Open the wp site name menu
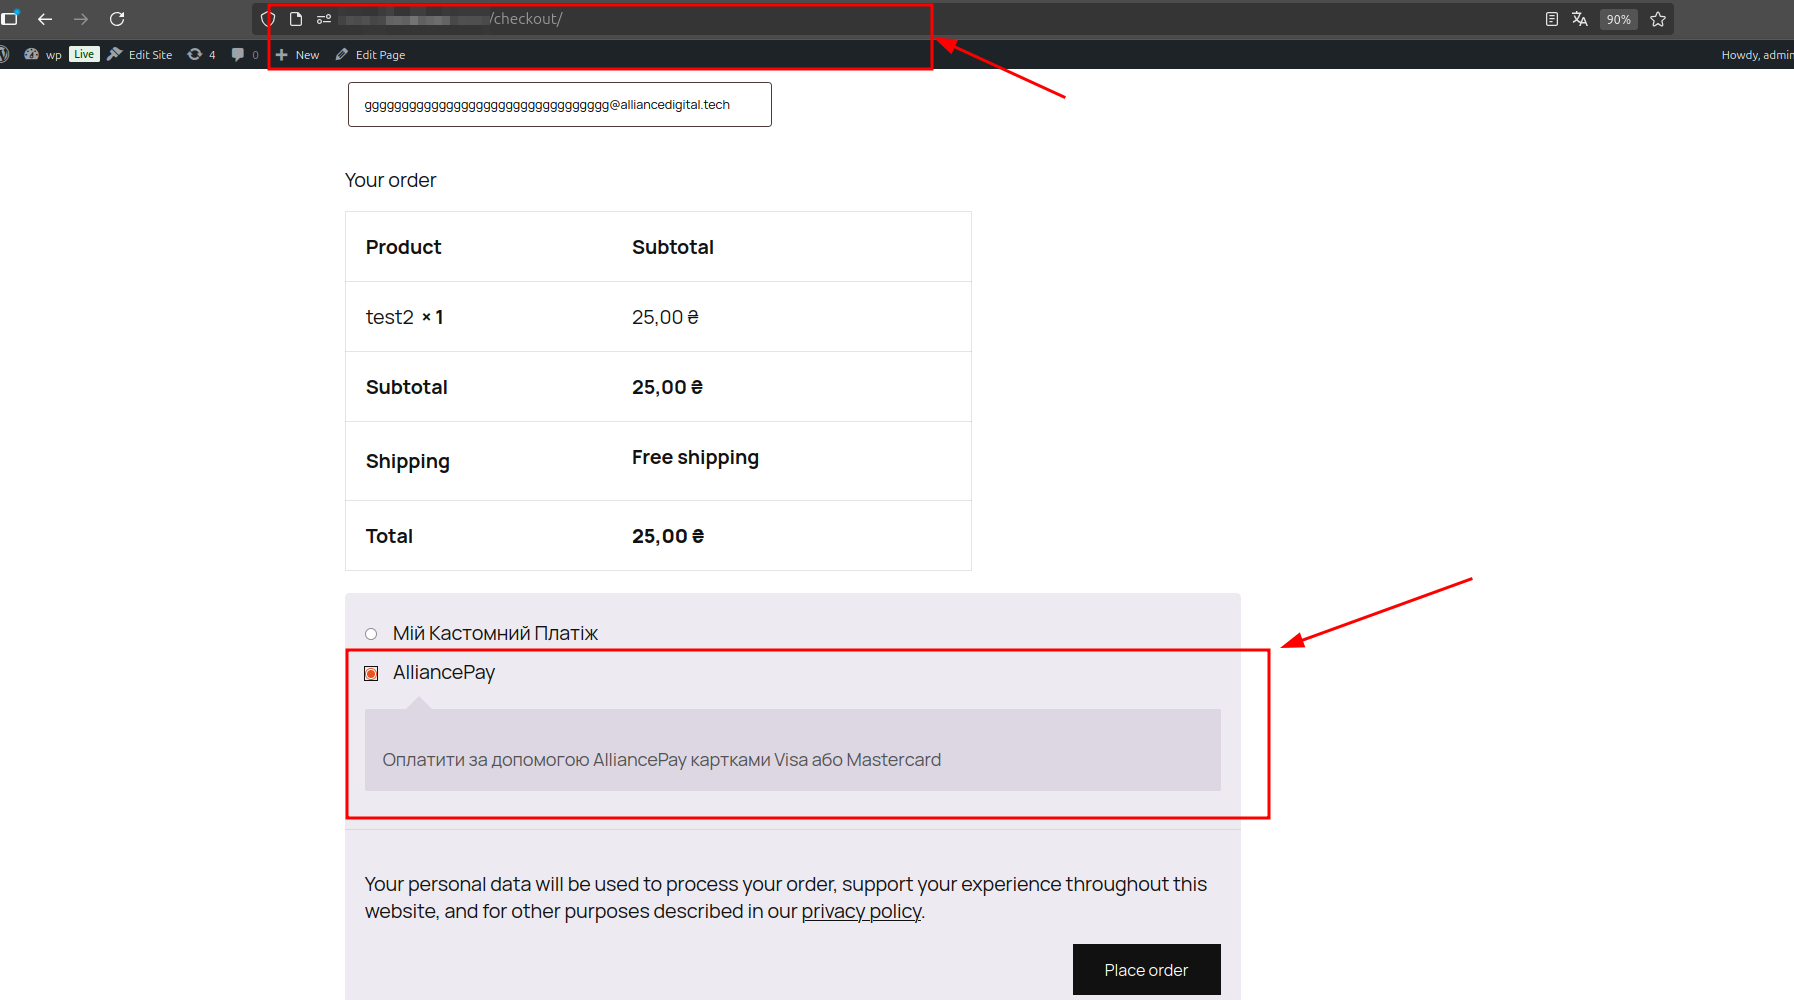The width and height of the screenshot is (1794, 1000). (43, 55)
